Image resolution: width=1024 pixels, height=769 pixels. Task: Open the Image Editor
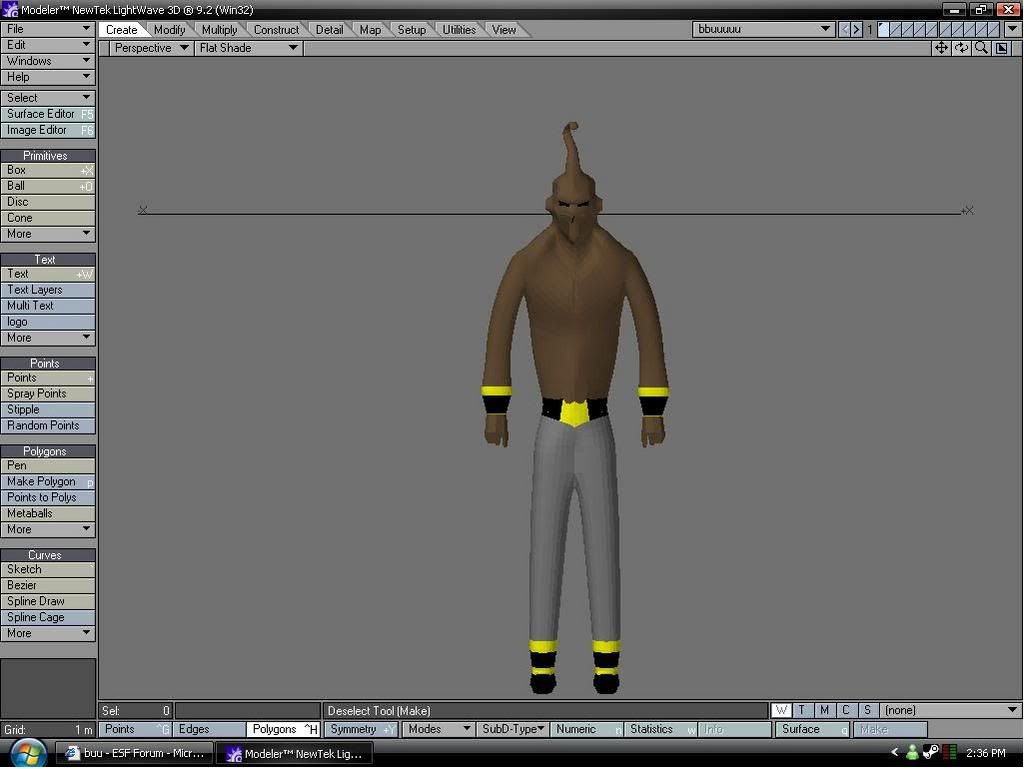[x=48, y=131]
